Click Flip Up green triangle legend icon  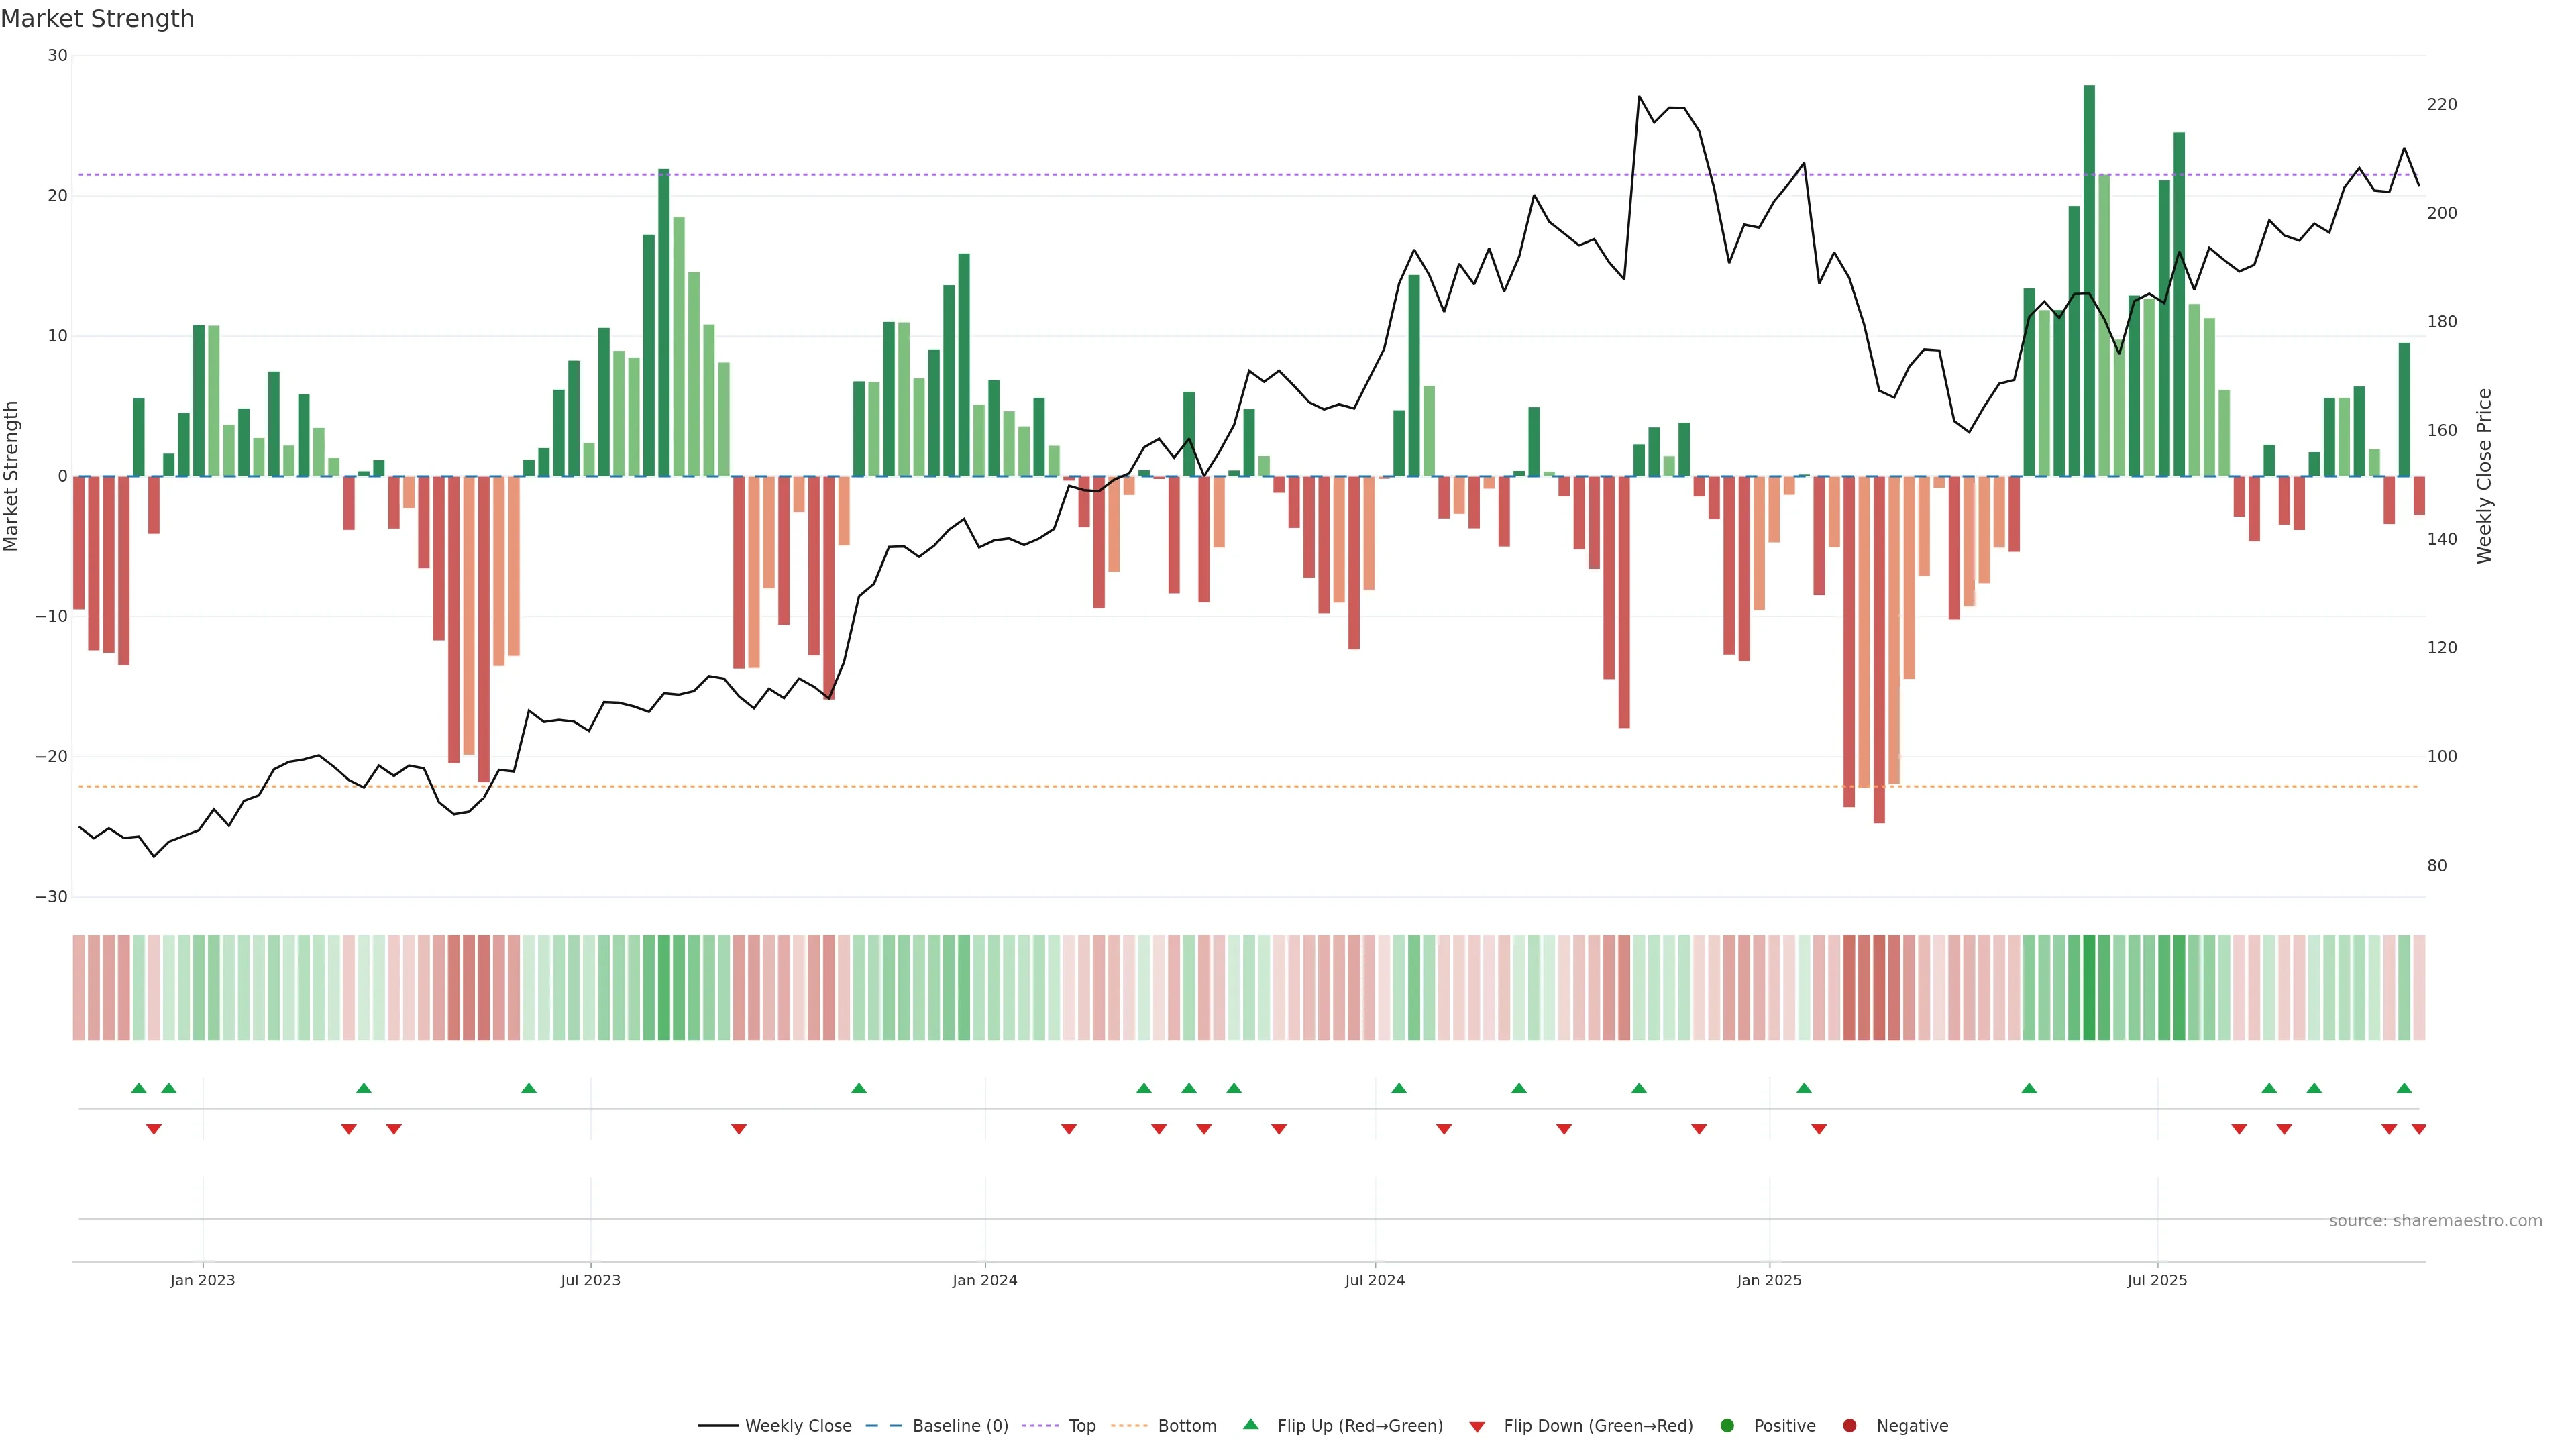[x=1250, y=1425]
